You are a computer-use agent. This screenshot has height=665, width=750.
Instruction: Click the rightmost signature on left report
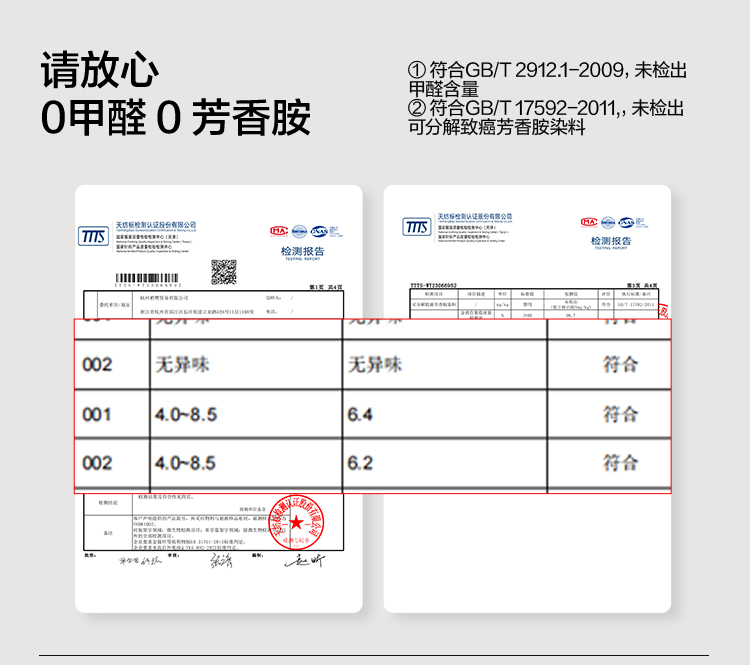coord(305,561)
